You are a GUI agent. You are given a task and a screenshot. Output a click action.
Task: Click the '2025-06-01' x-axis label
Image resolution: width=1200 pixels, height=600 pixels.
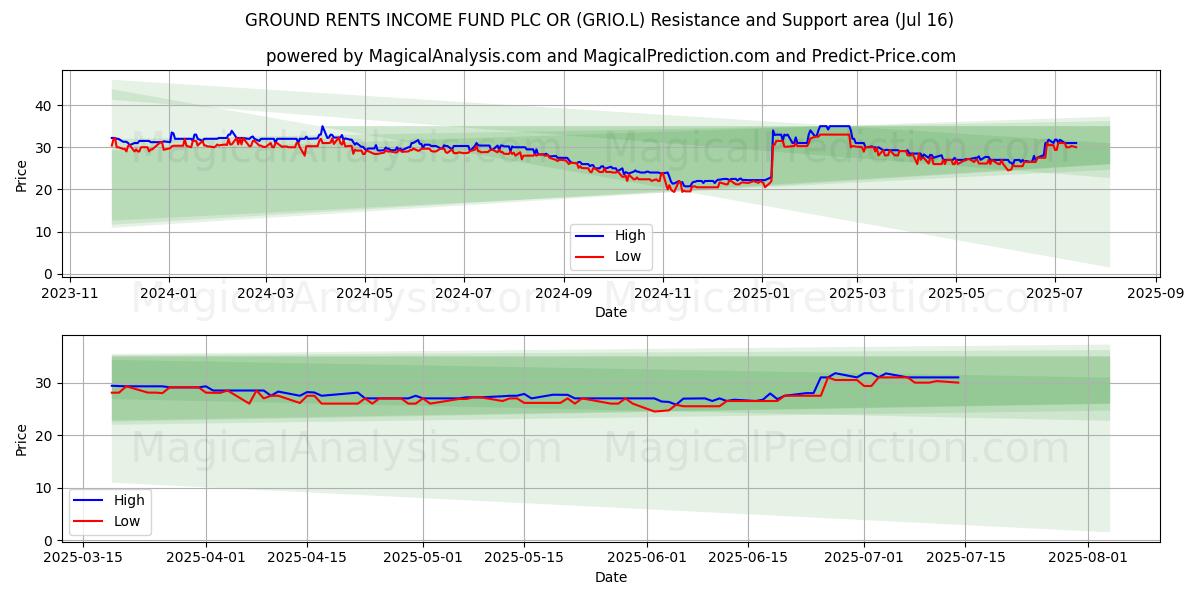pos(647,559)
